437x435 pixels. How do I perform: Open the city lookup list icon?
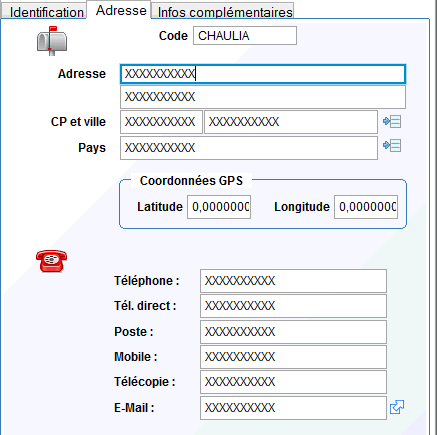(392, 121)
